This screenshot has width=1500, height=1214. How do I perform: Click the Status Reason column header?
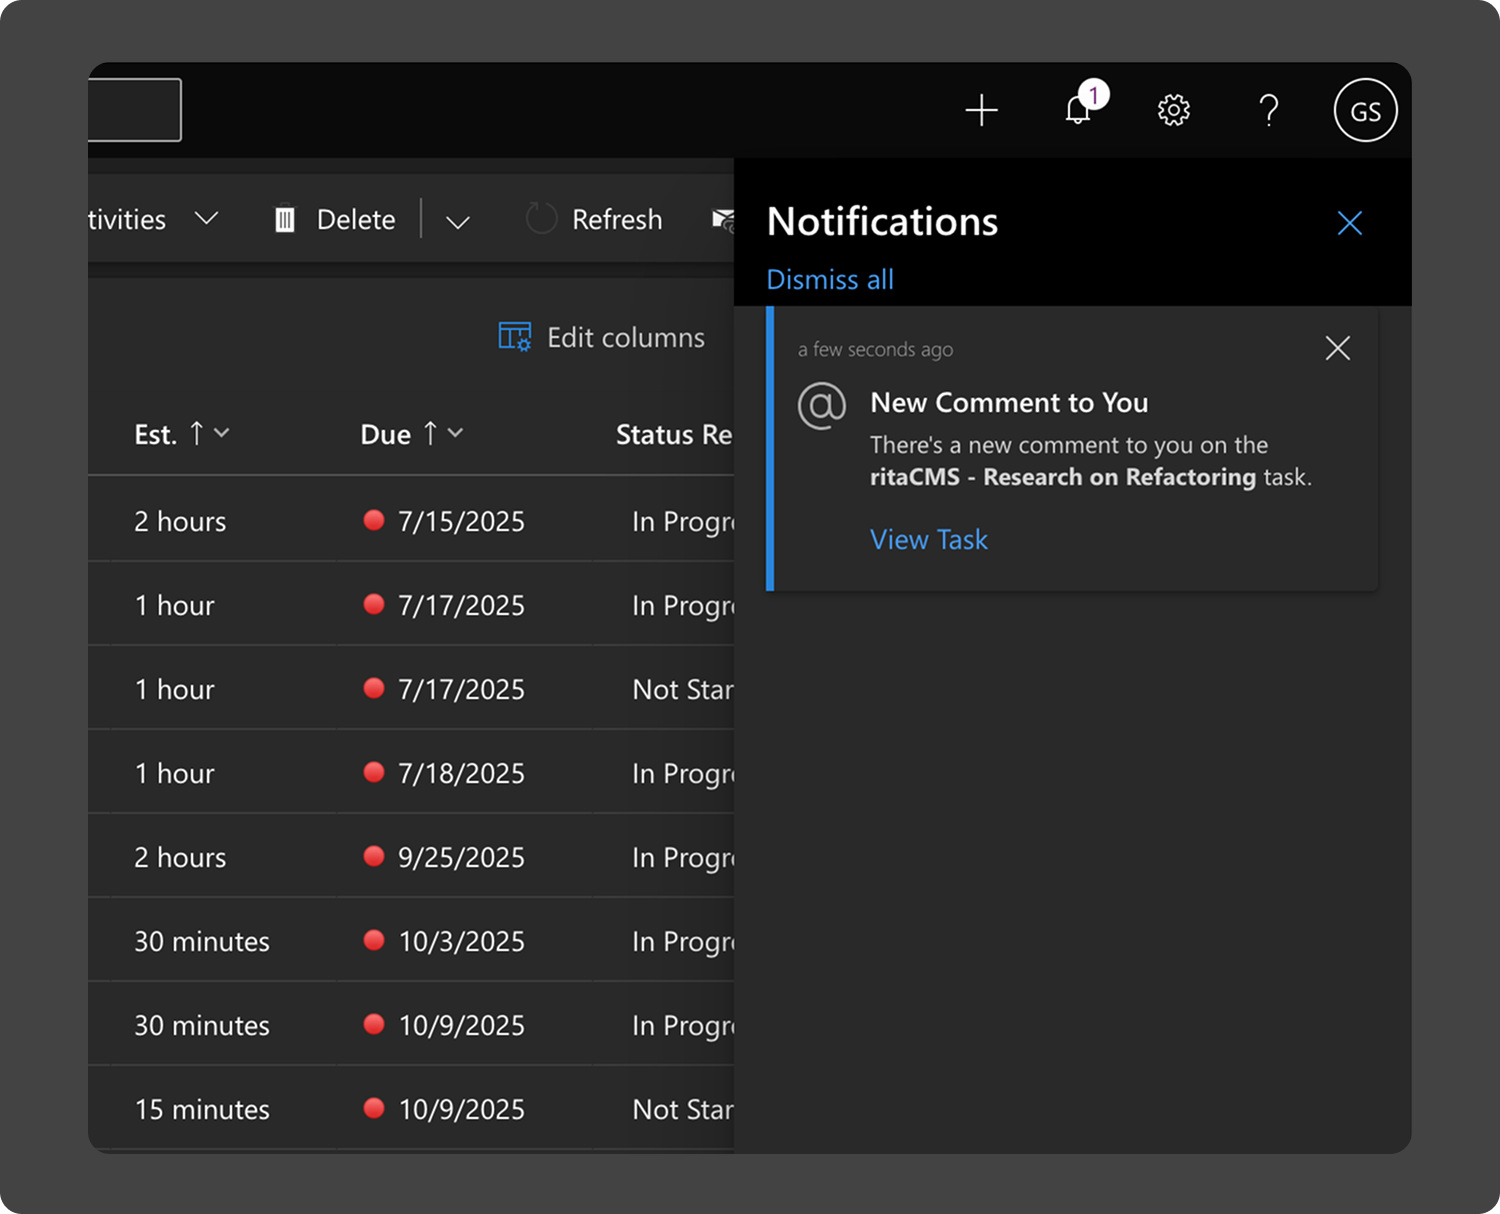[x=673, y=435]
